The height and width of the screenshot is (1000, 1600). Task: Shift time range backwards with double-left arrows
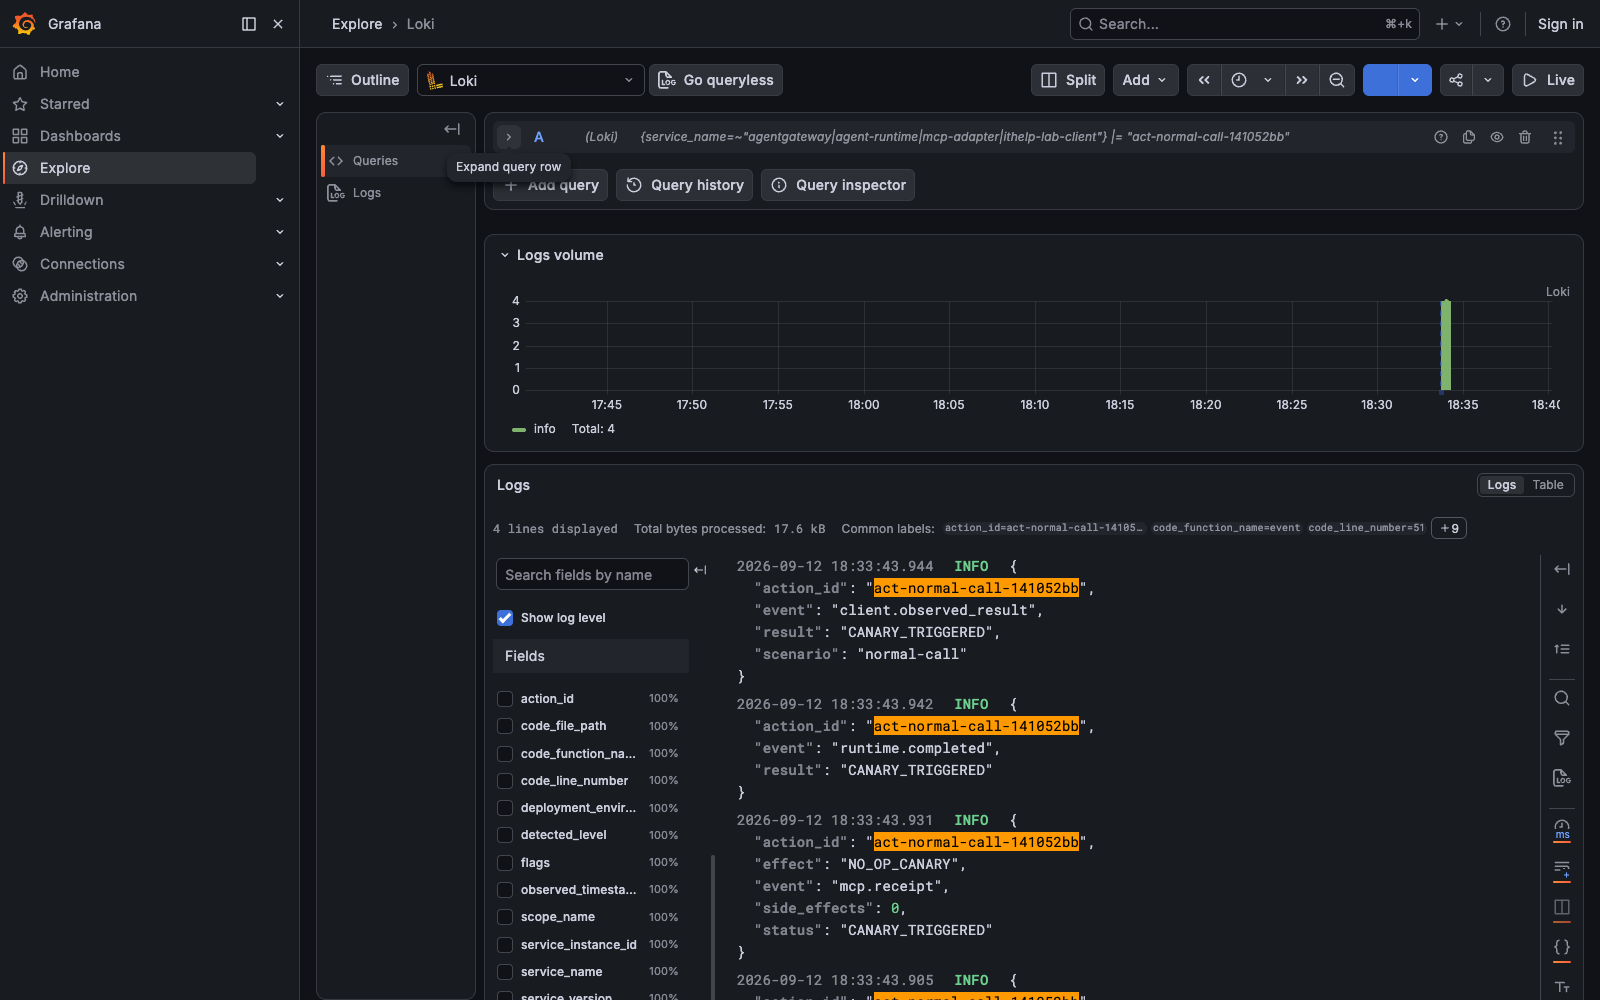(x=1204, y=80)
